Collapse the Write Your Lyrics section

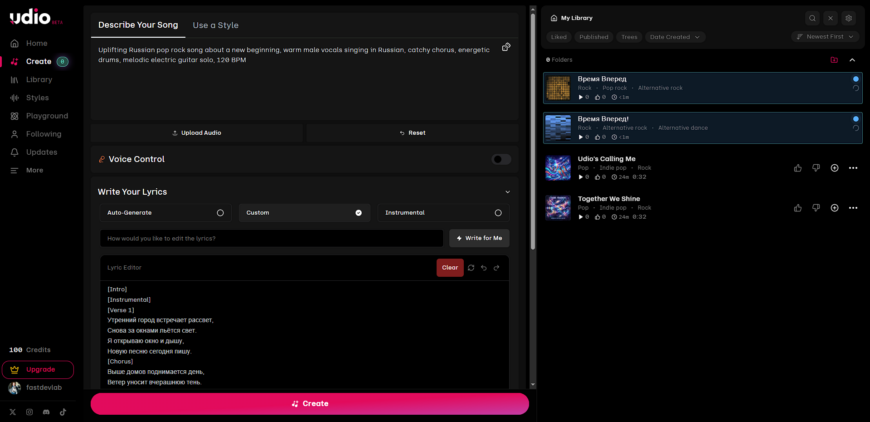coord(507,192)
